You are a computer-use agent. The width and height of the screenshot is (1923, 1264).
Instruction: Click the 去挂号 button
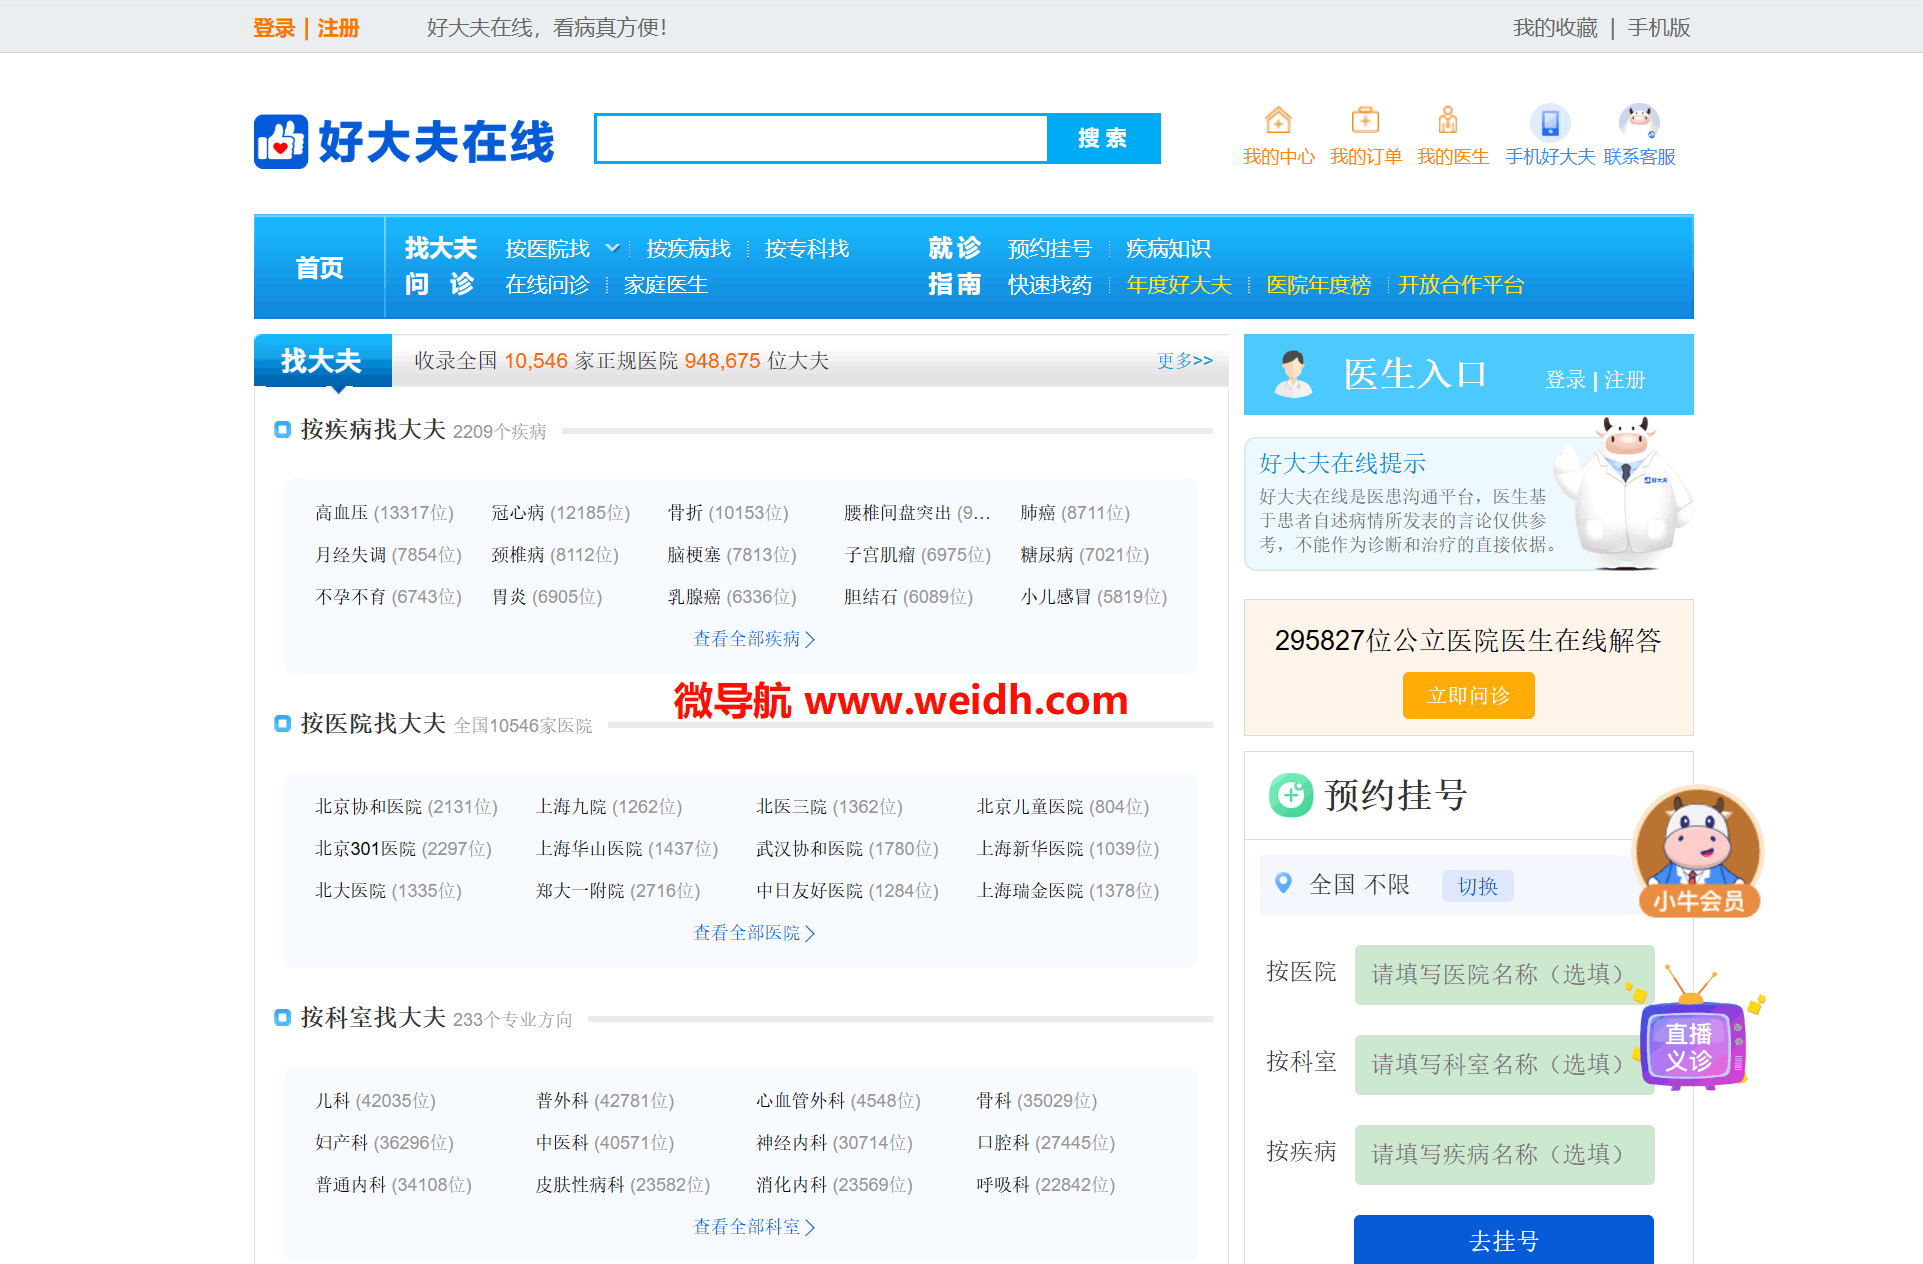(x=1503, y=1240)
